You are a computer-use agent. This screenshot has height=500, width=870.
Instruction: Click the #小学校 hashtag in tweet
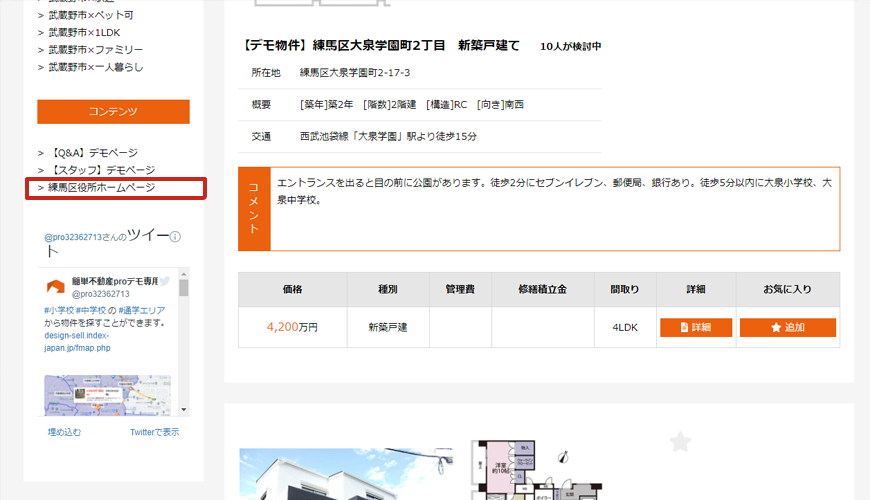pyautogui.click(x=60, y=310)
